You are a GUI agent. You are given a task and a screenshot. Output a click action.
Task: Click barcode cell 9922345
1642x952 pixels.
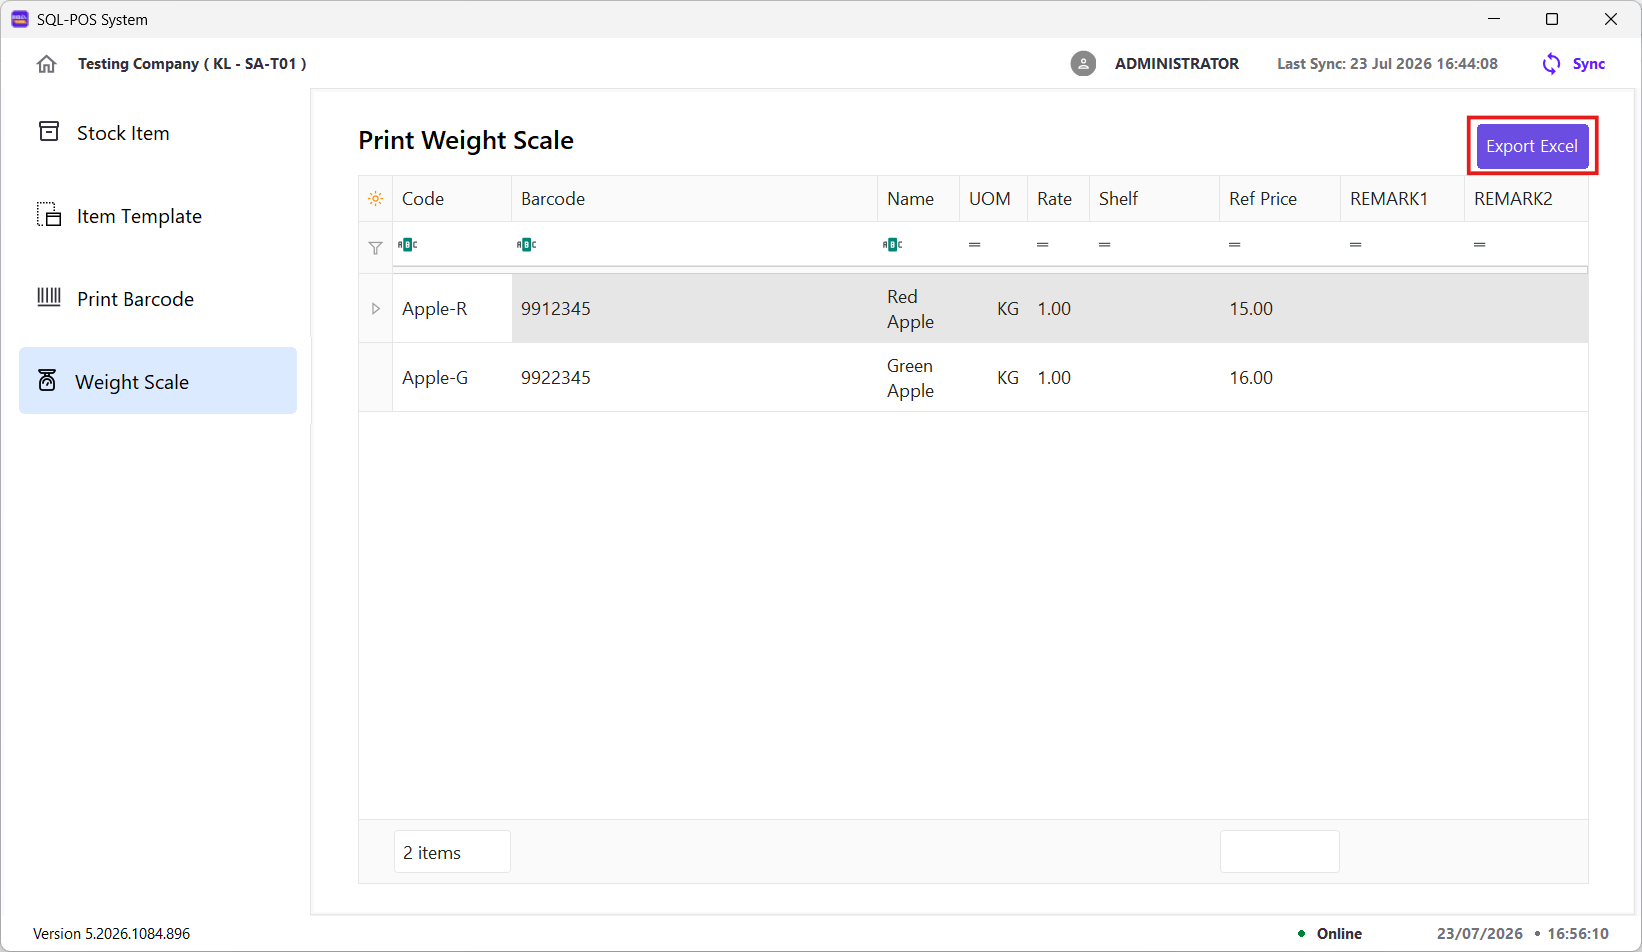695,378
